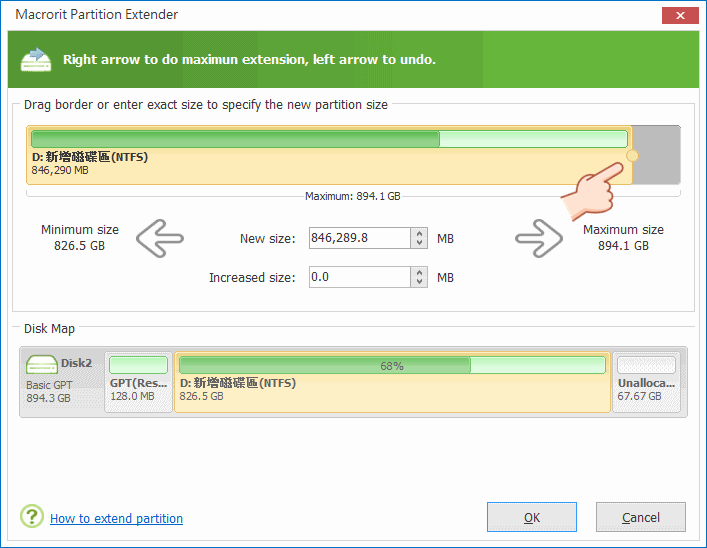Click the banner instruction text

(249, 60)
